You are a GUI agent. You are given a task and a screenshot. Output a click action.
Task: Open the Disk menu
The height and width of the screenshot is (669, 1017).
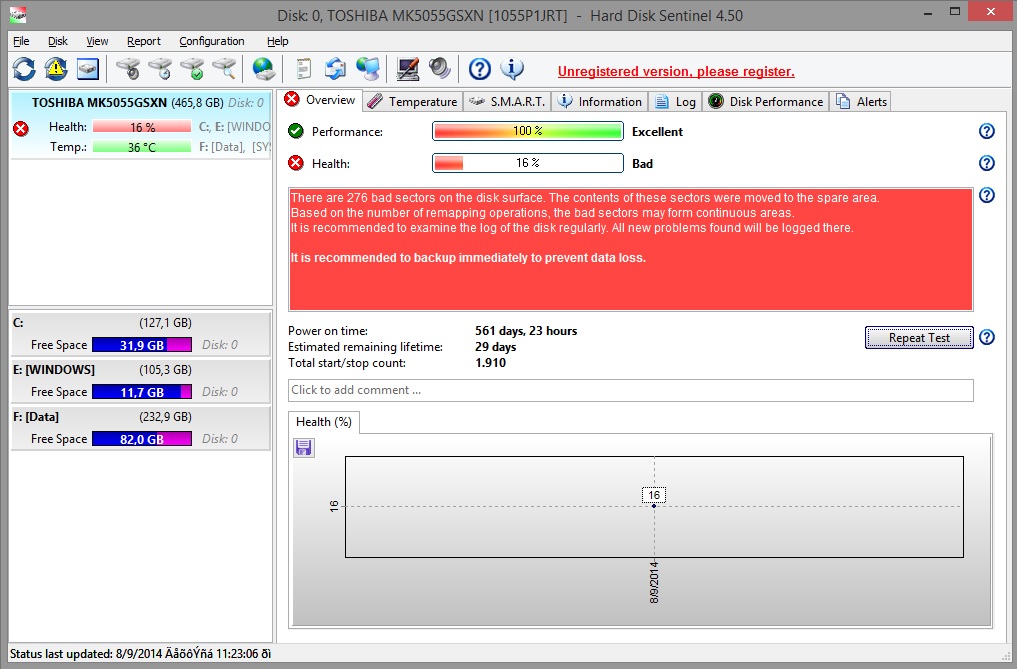58,41
